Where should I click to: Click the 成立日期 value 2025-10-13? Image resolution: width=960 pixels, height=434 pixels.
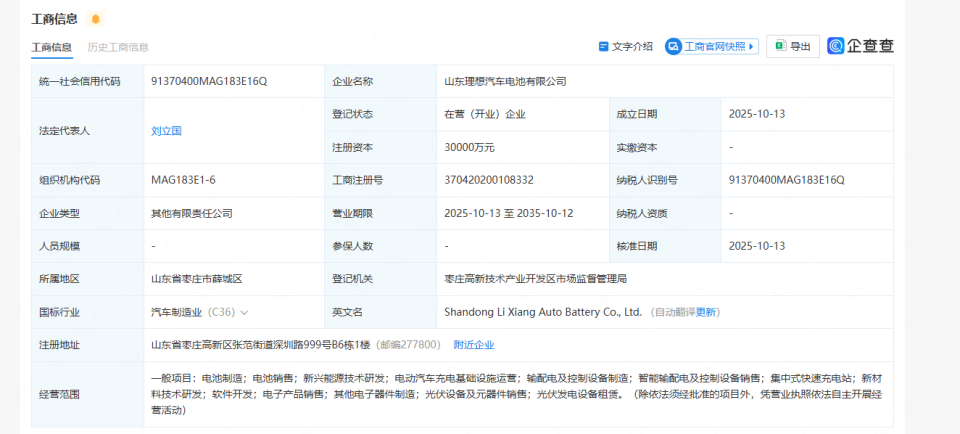757,114
